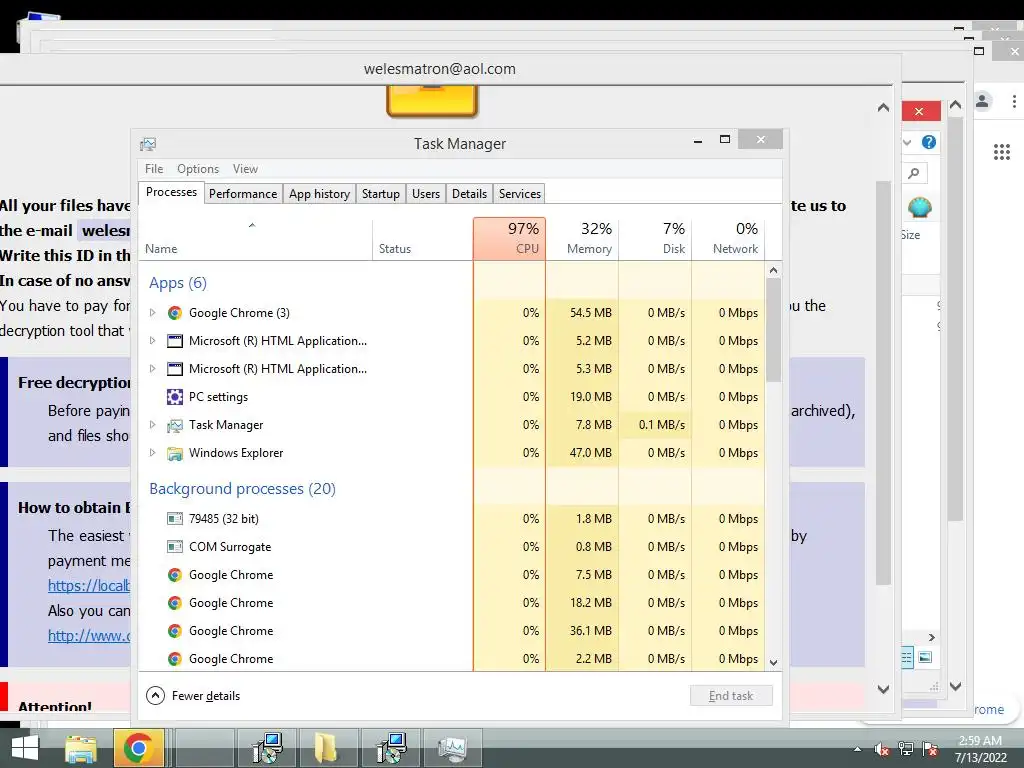Switch to the Details tab
The image size is (1024, 768).
[x=470, y=194]
